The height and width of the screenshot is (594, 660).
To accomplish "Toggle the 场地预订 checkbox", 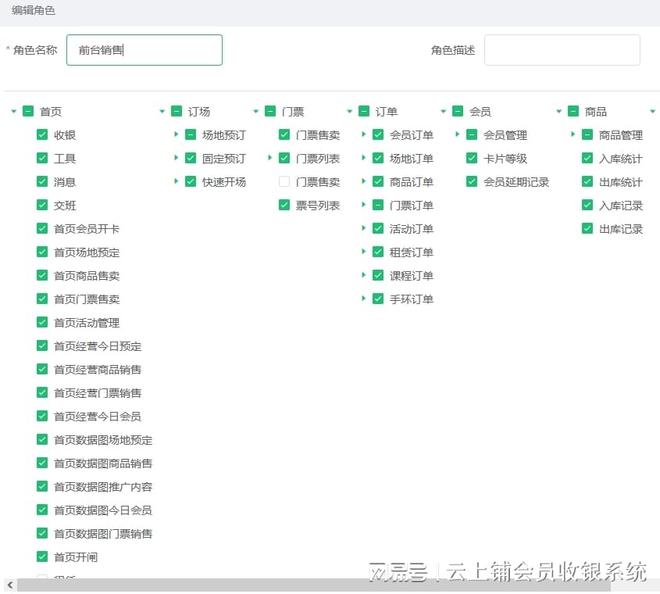I will [191, 135].
